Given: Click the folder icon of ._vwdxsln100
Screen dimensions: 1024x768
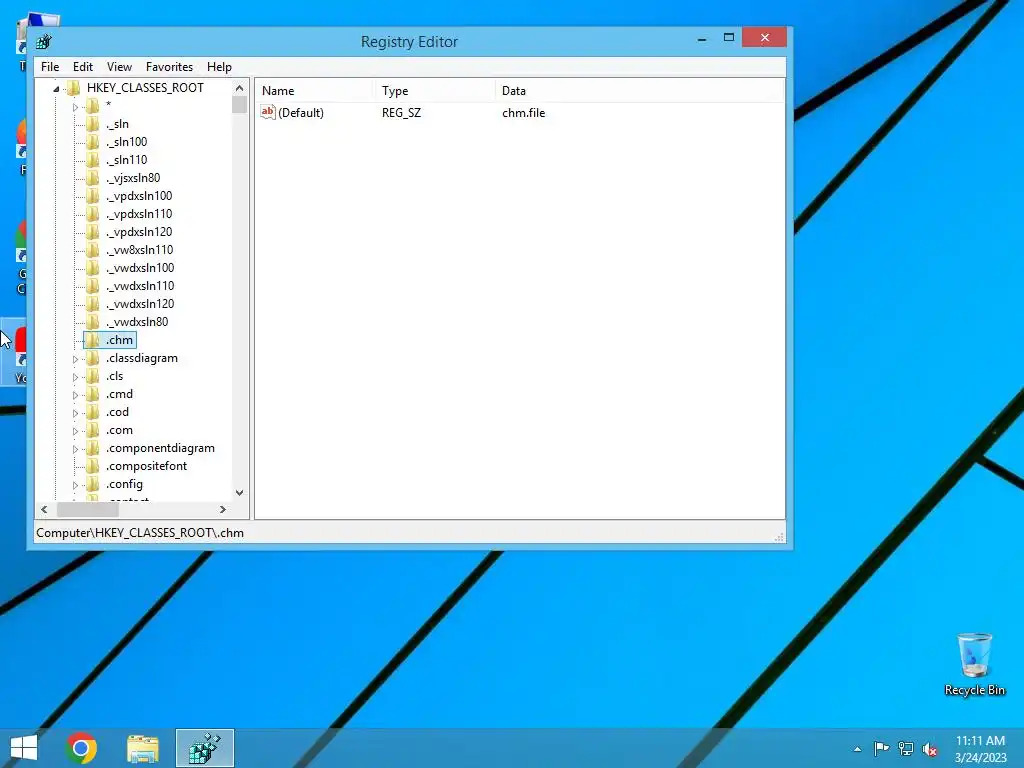Looking at the screenshot, I should [93, 268].
